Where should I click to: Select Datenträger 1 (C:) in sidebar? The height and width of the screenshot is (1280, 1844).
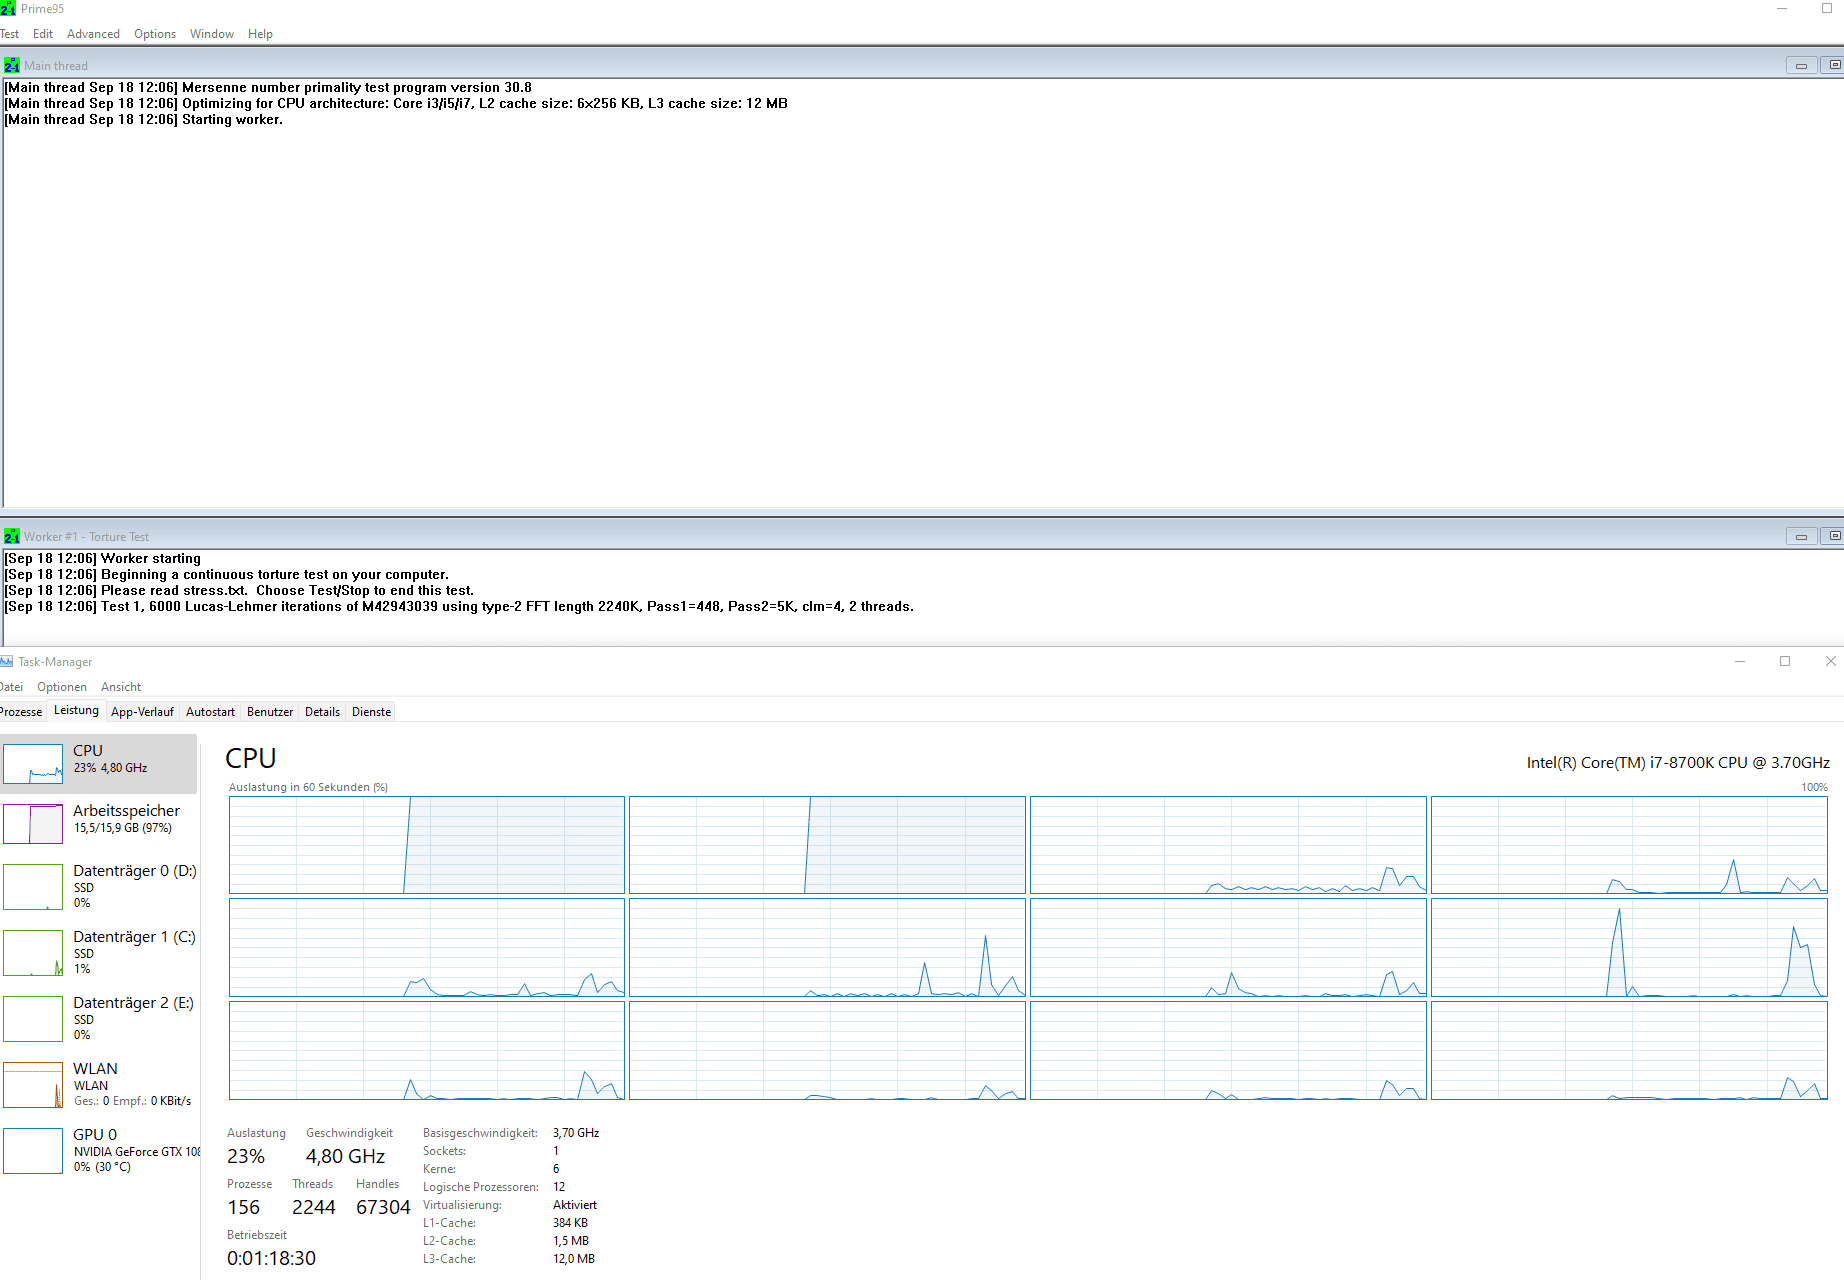pos(99,952)
